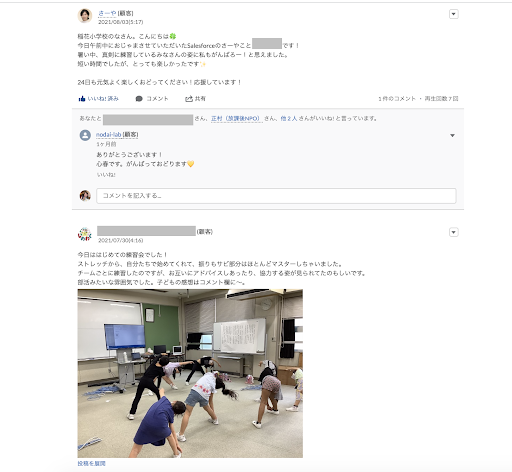This screenshot has height=472, width=512.
Task: Click your avatar beside the comment box
Action: click(85, 196)
